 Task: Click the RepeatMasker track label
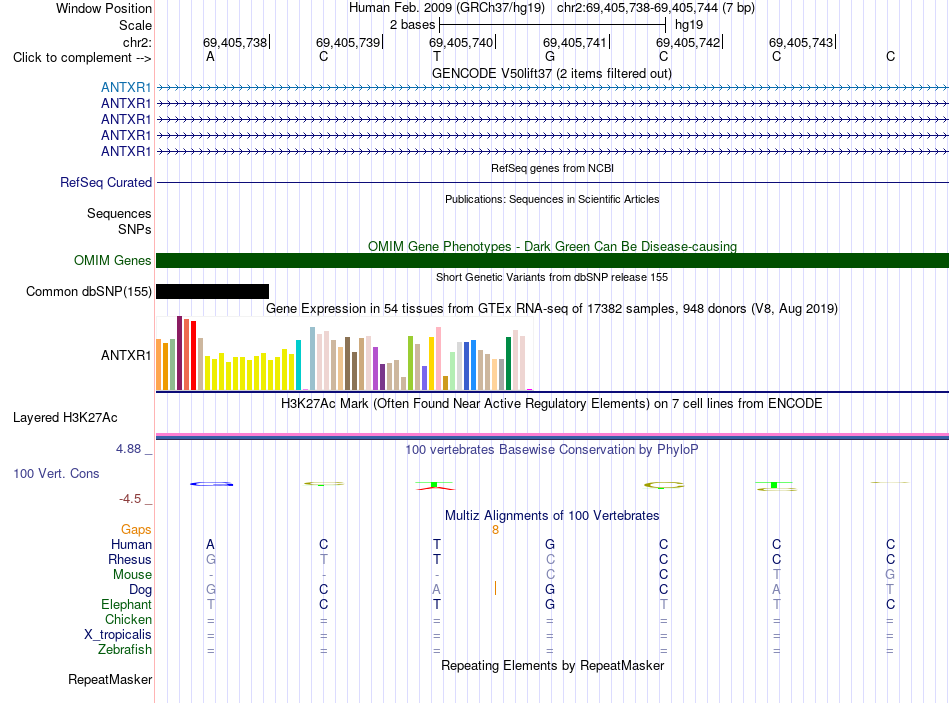[x=110, y=680]
